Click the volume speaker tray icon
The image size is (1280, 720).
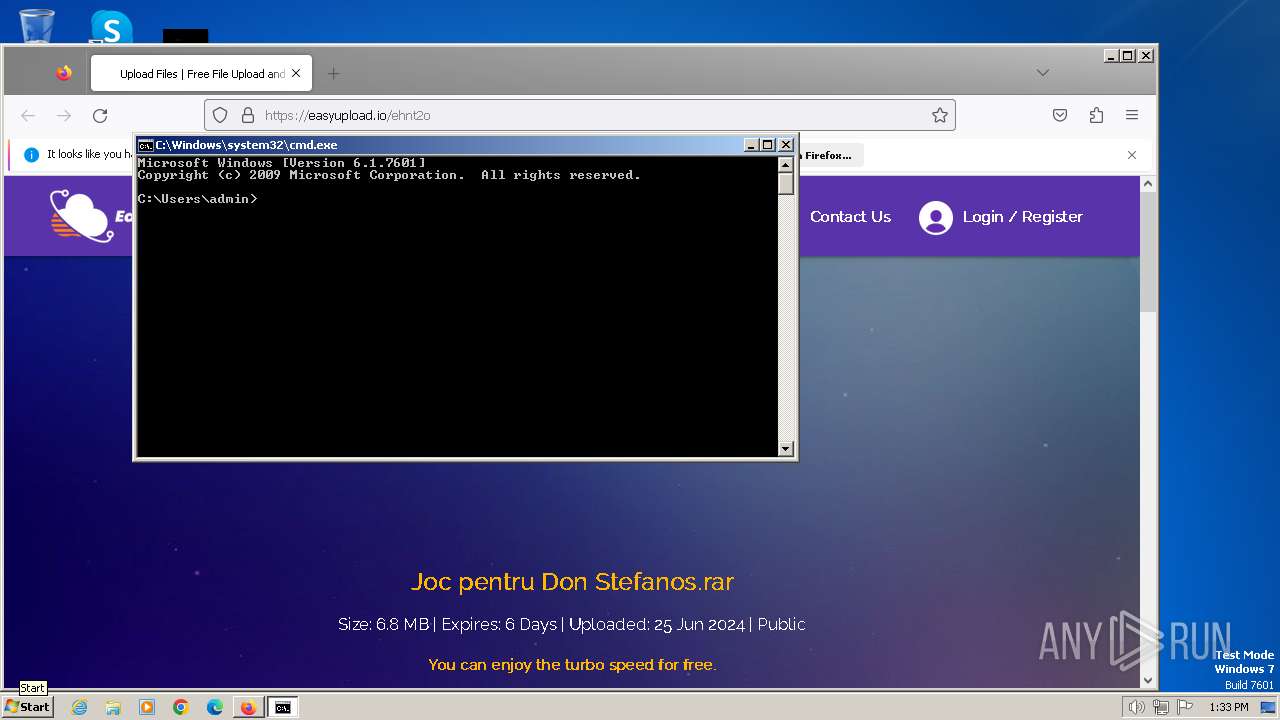tap(1137, 707)
